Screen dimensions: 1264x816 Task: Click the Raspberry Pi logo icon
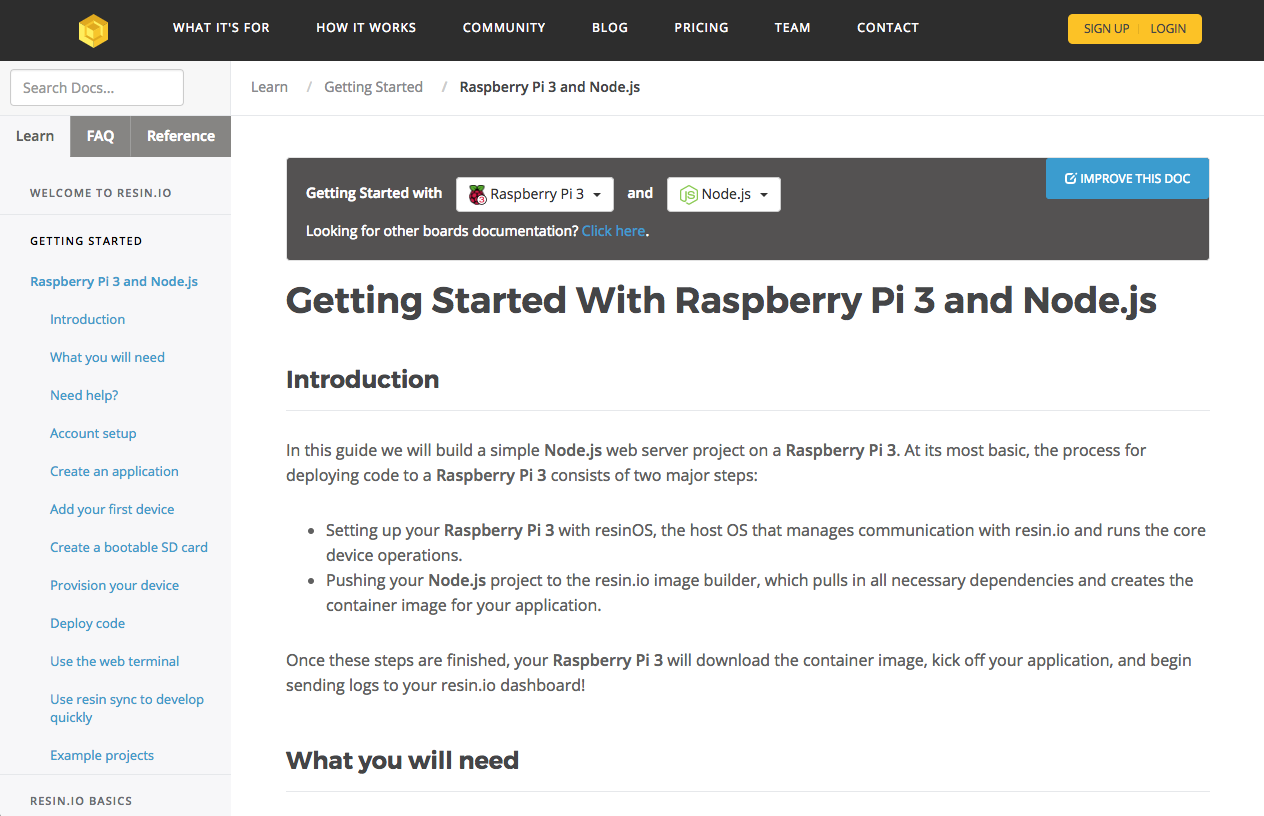pyautogui.click(x=477, y=194)
